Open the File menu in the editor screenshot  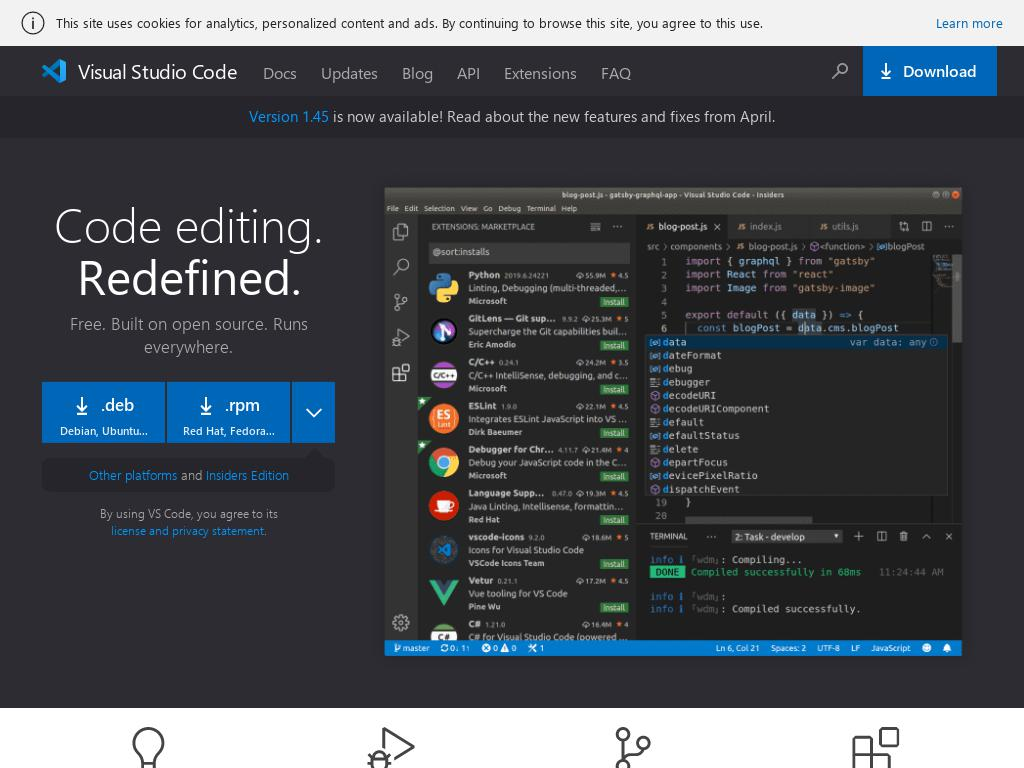click(392, 208)
